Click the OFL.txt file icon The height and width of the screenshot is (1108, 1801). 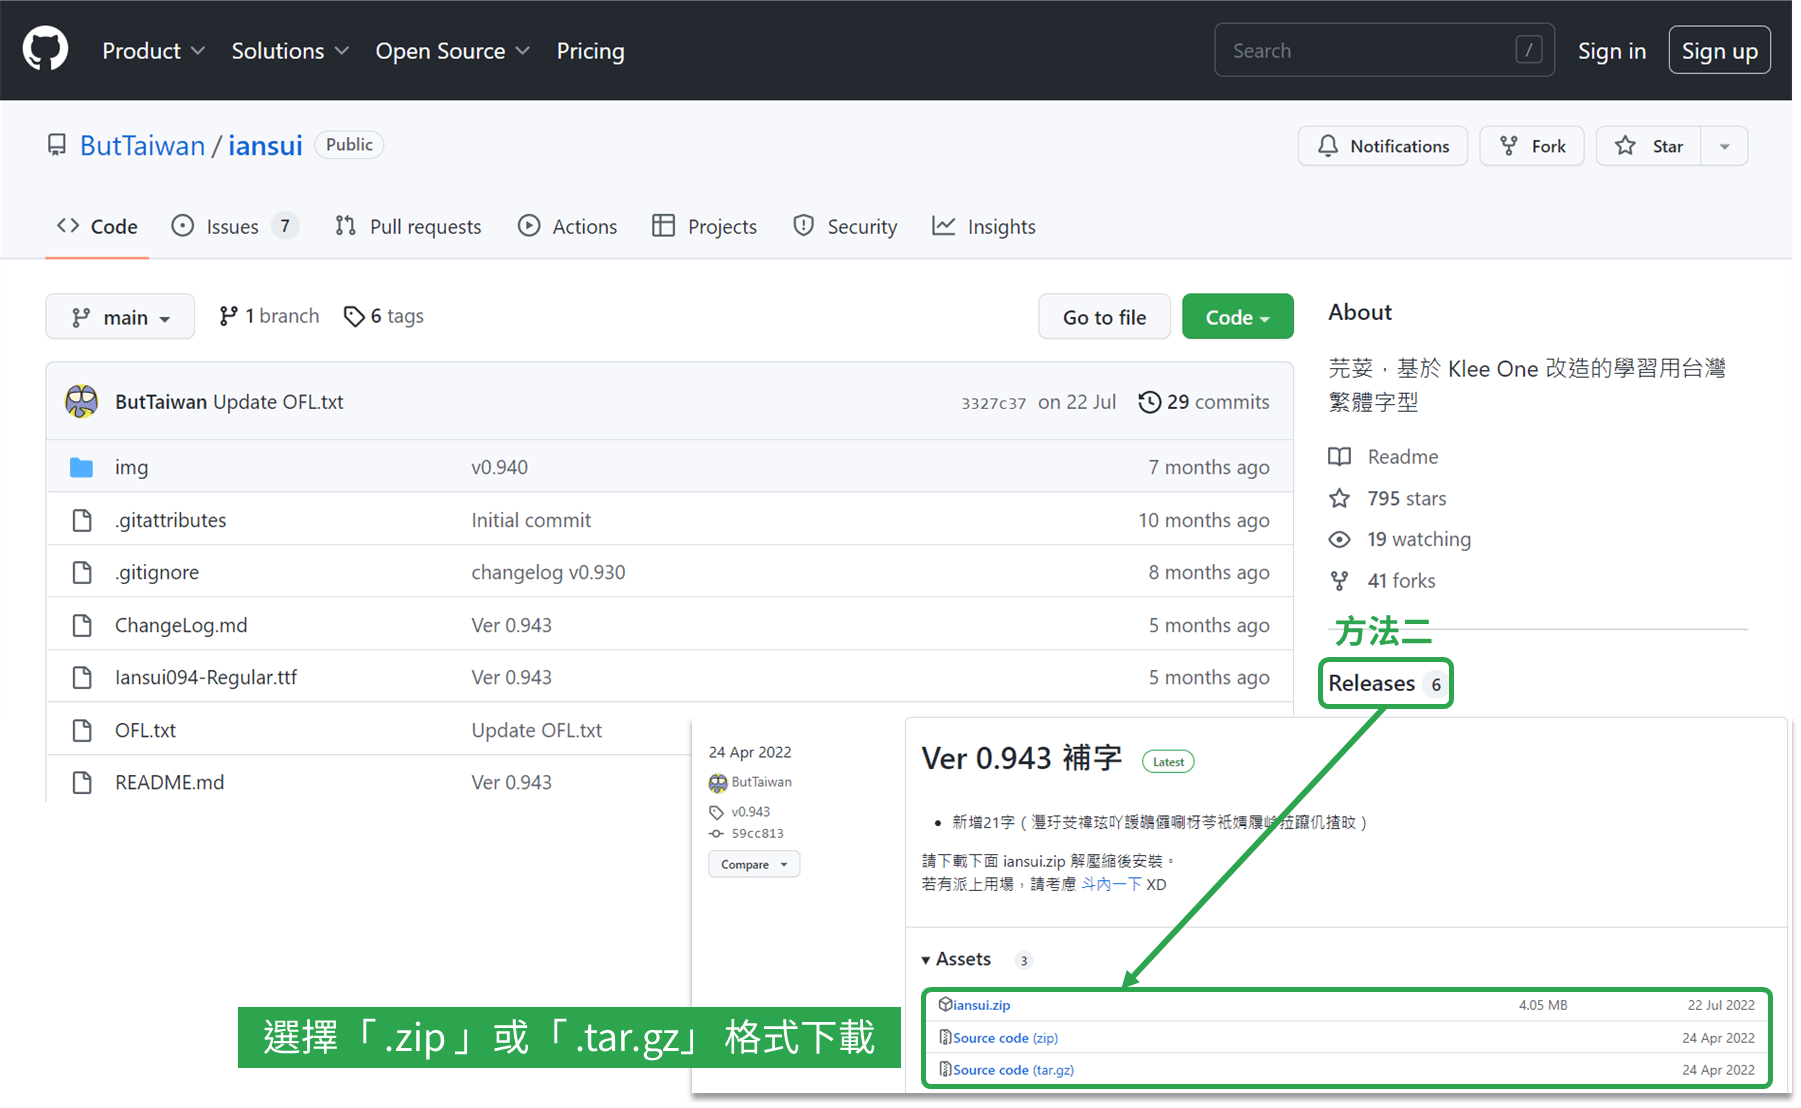[82, 730]
